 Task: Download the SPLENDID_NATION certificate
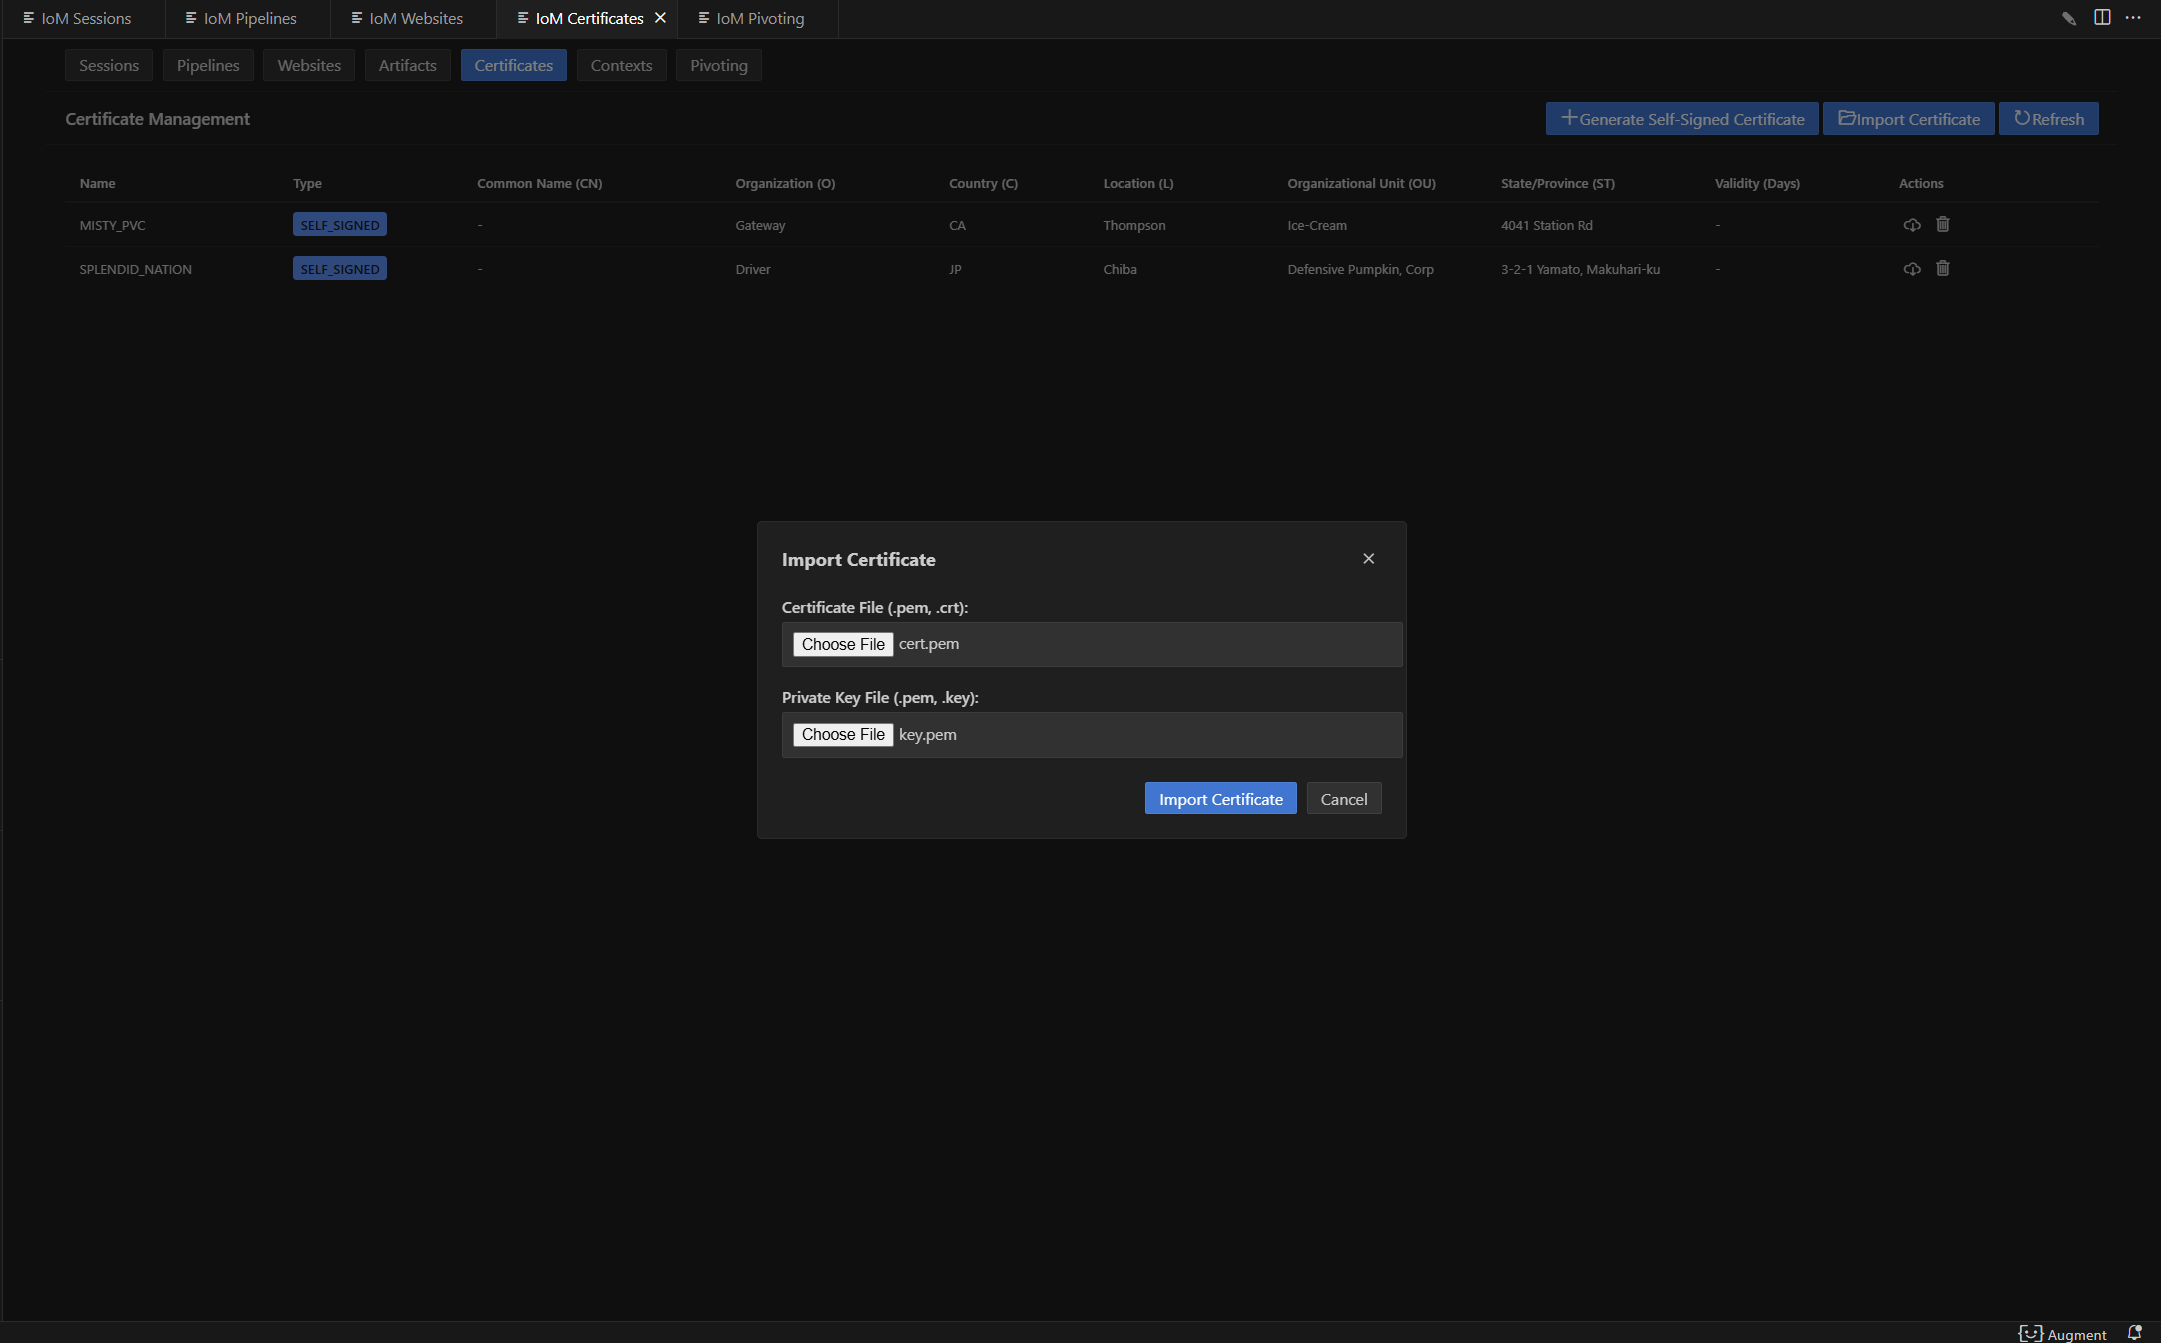[x=1911, y=269]
